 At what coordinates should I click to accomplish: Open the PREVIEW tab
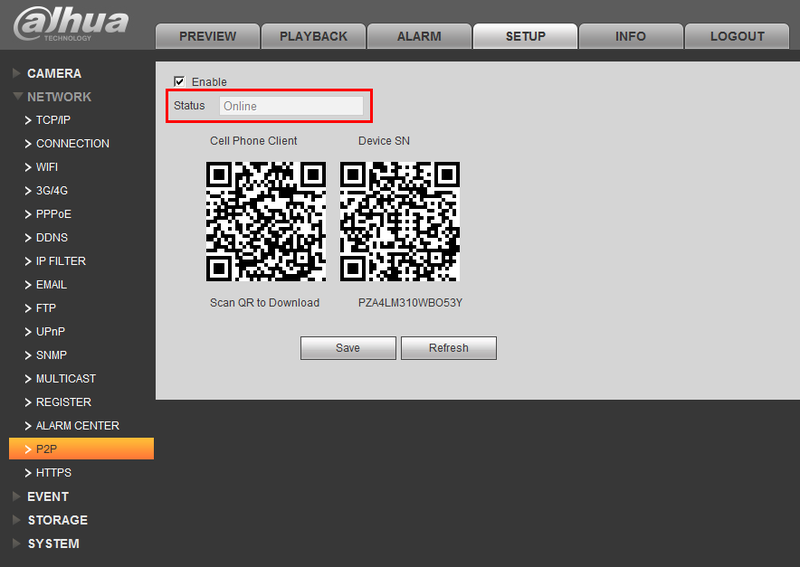(208, 36)
